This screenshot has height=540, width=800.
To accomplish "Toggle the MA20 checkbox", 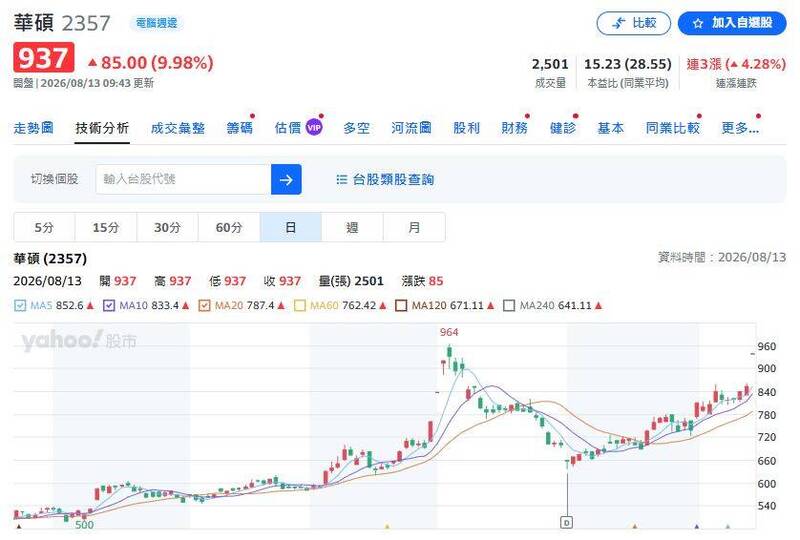I will pyautogui.click(x=204, y=306).
